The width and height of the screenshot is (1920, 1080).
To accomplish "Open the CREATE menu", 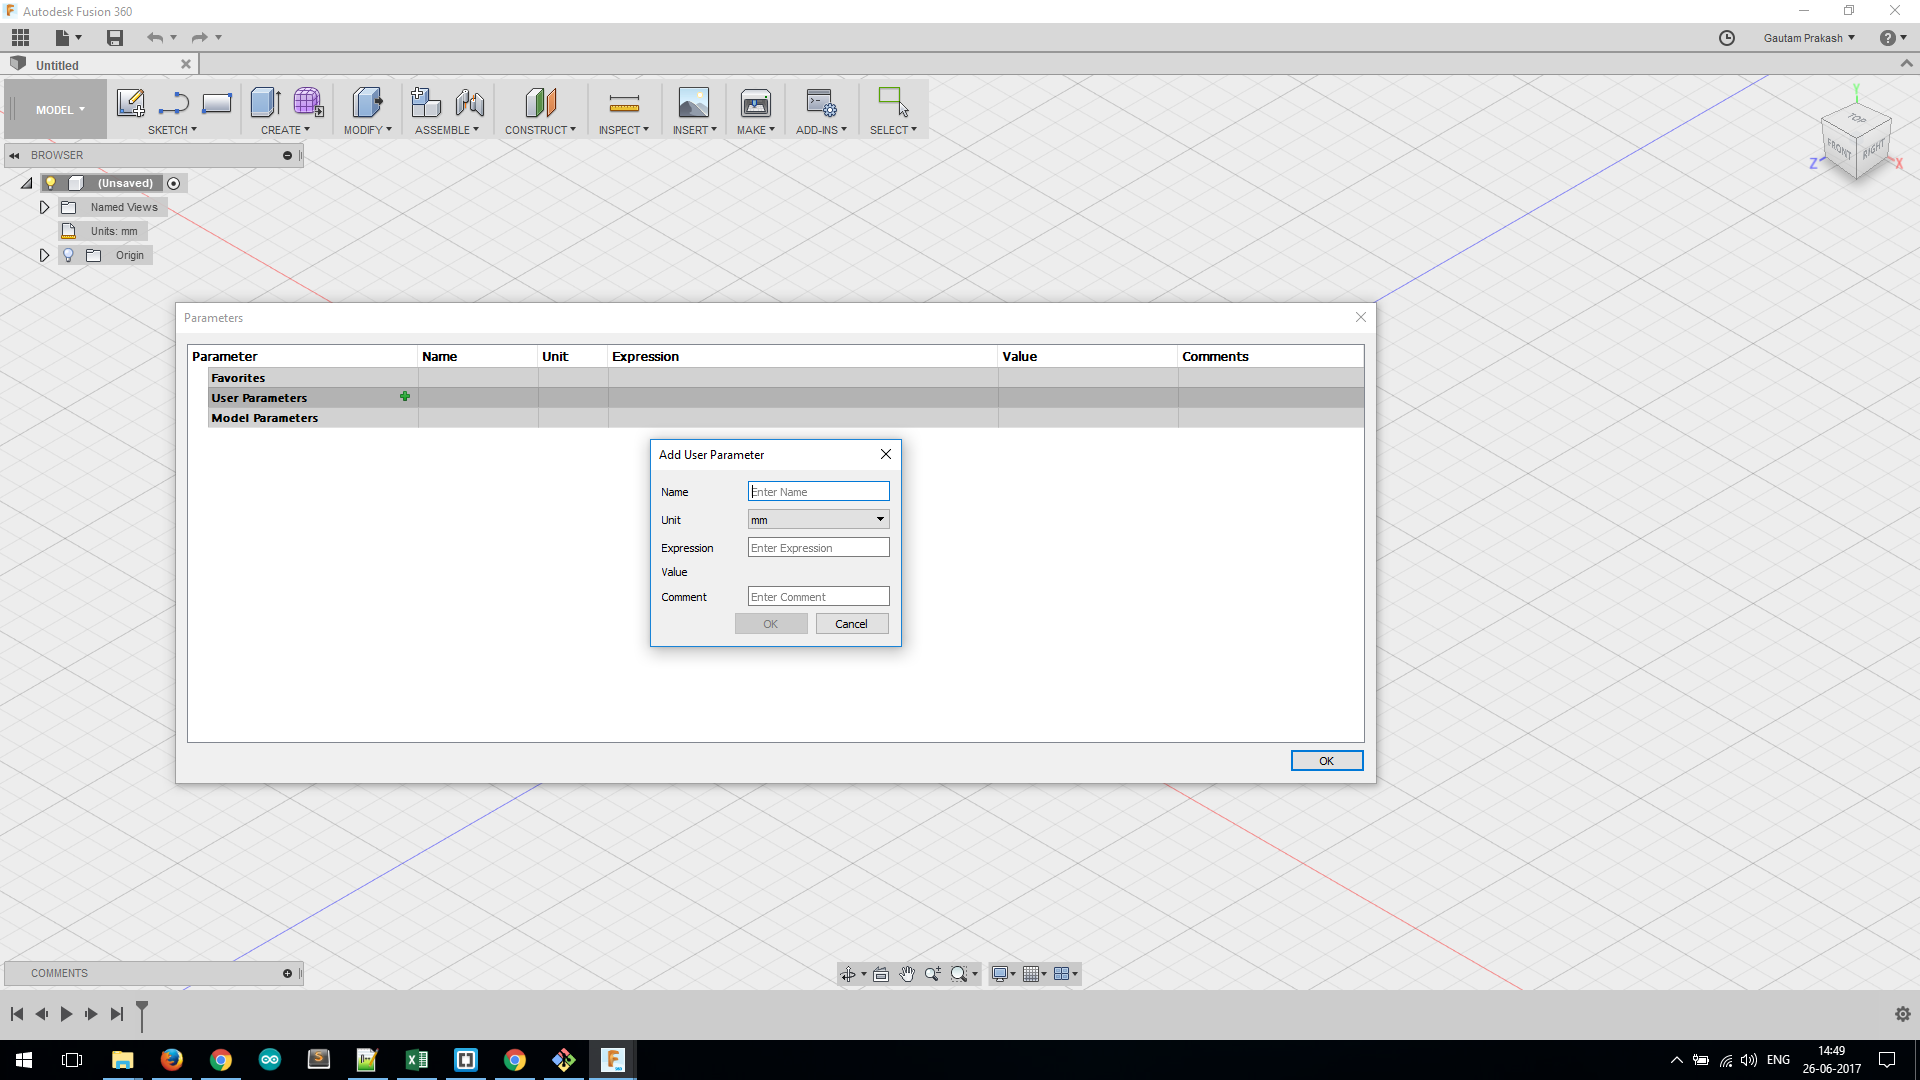I will 285,130.
